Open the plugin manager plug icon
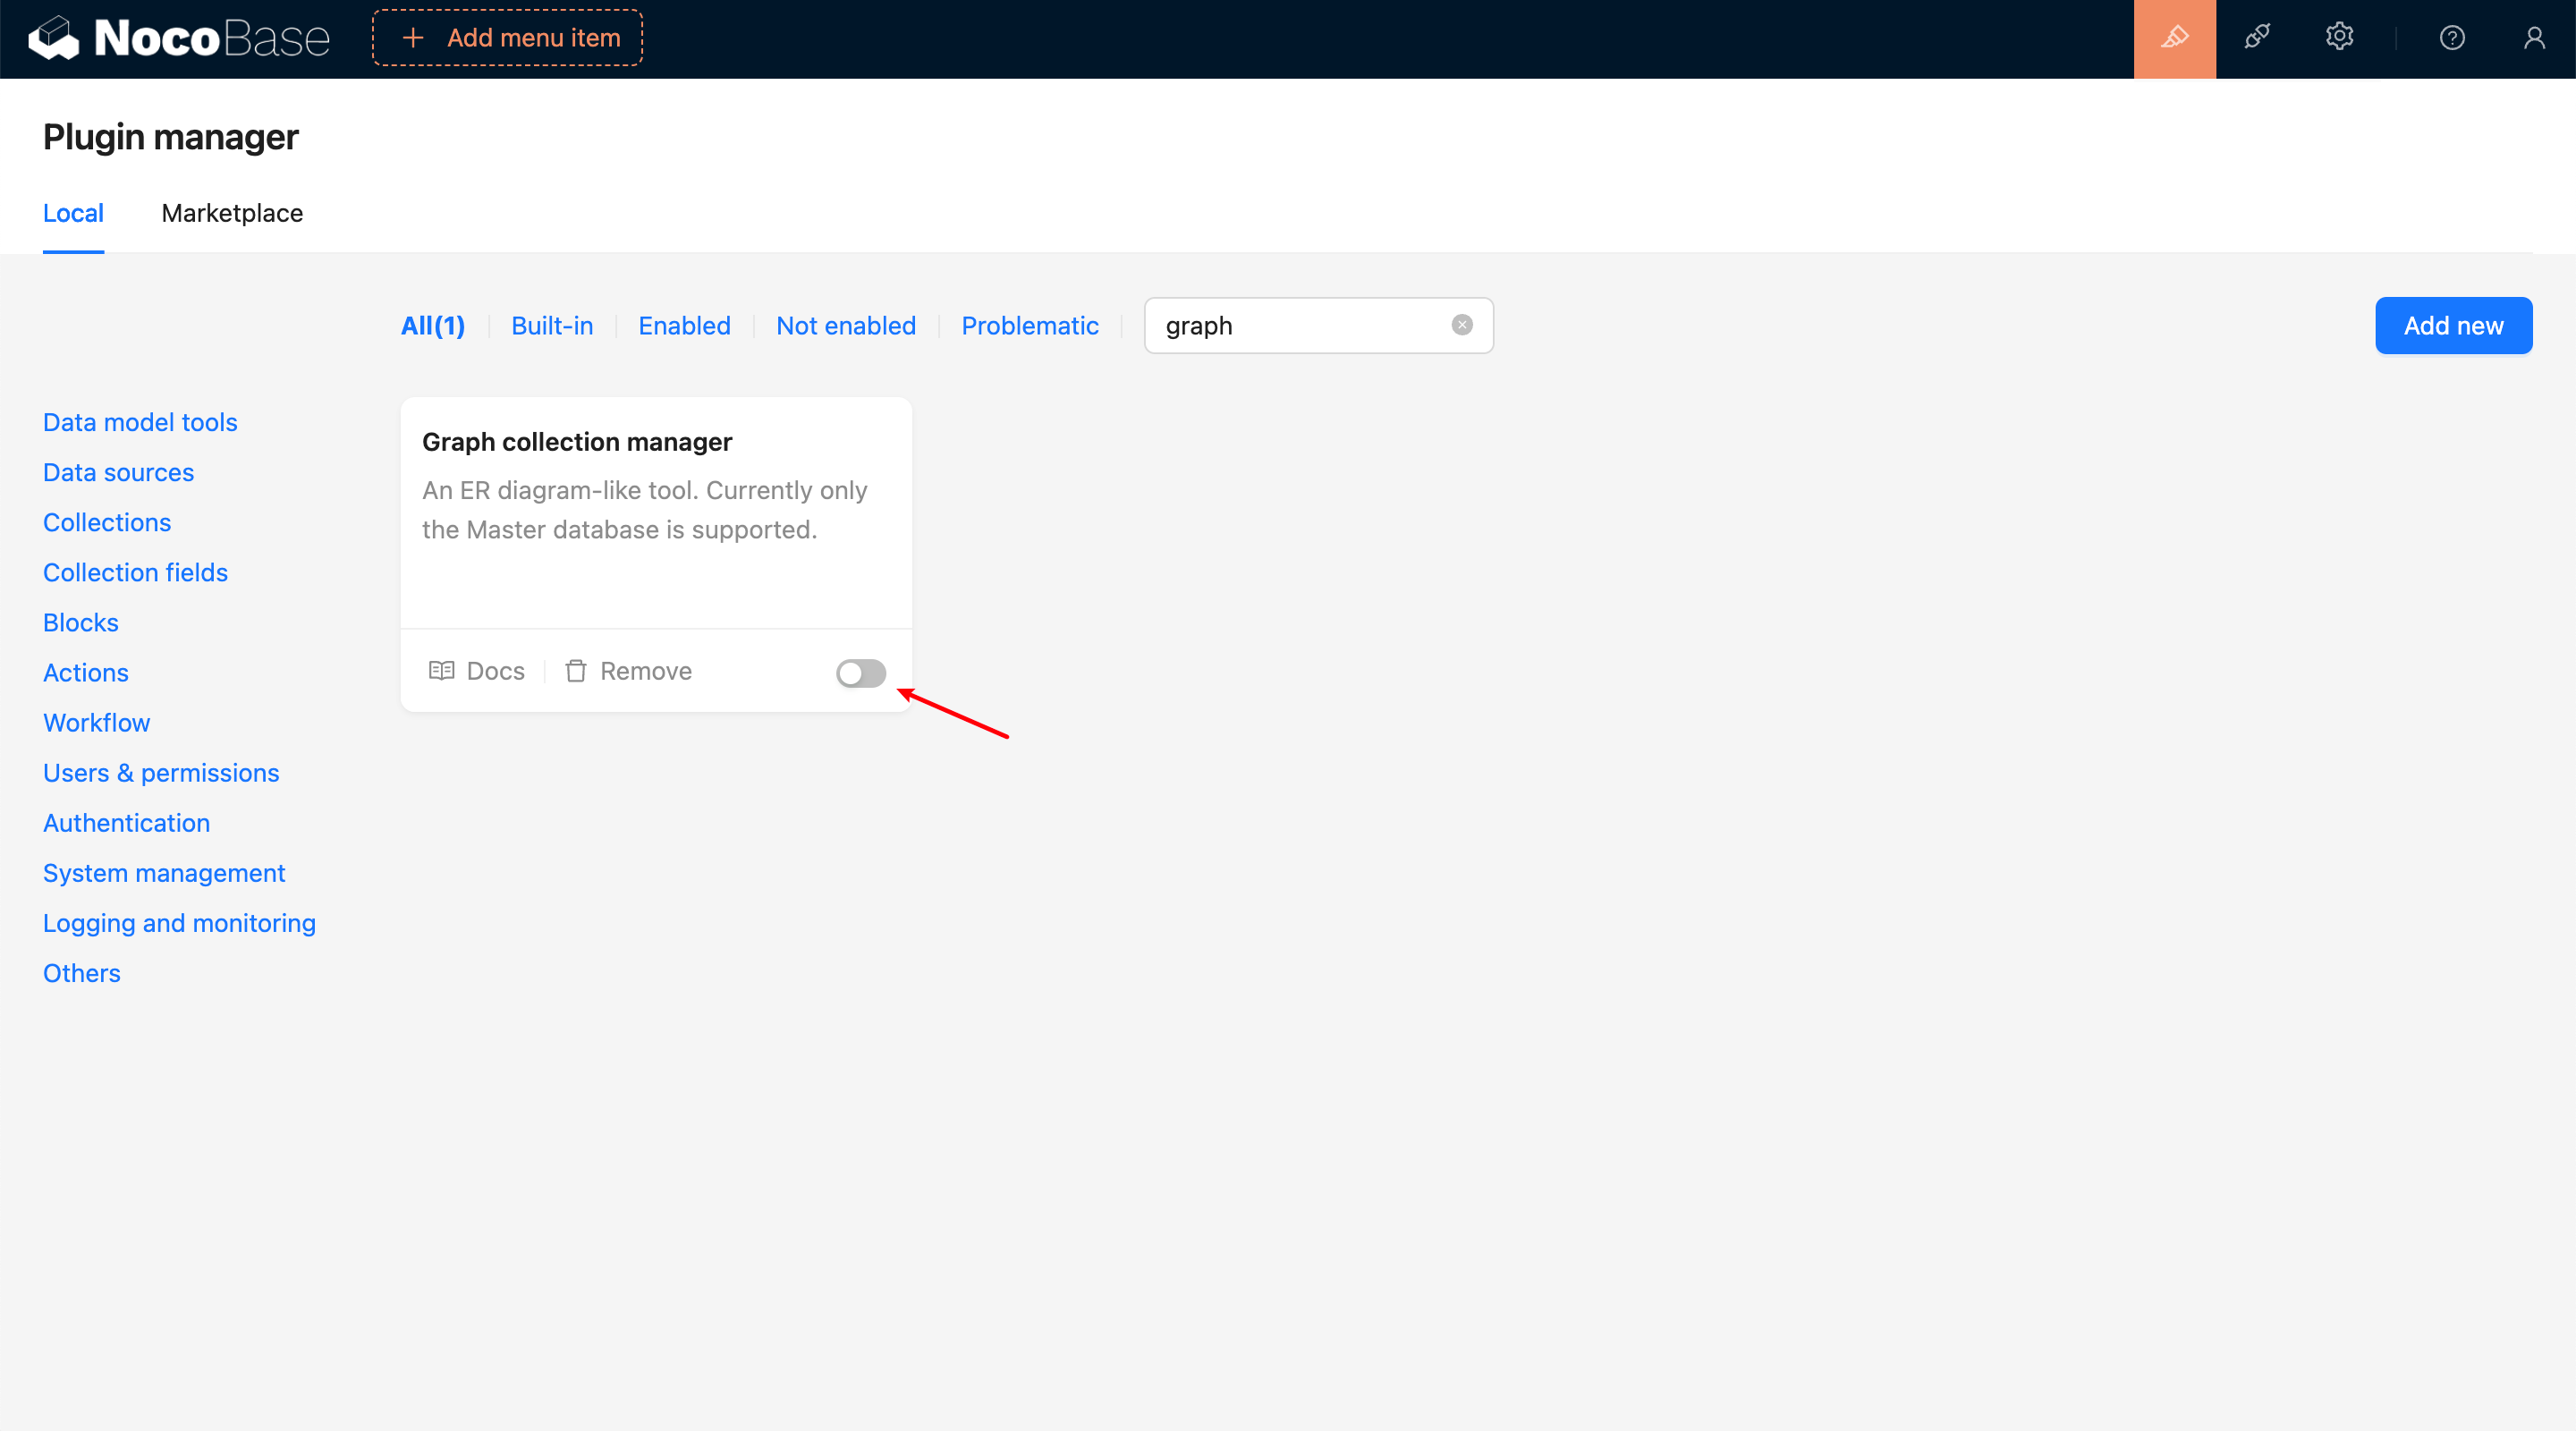The image size is (2576, 1431). point(2256,38)
